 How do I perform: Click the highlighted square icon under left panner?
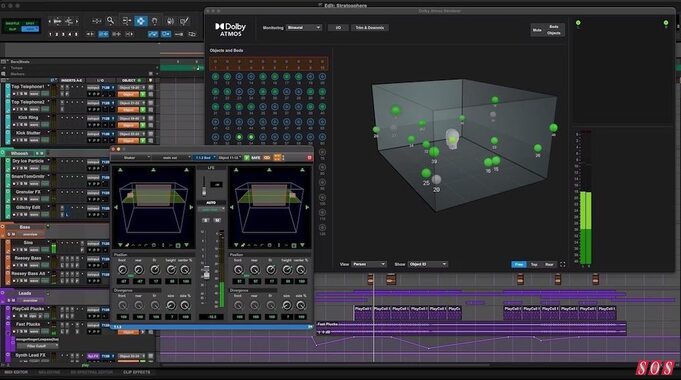(178, 245)
